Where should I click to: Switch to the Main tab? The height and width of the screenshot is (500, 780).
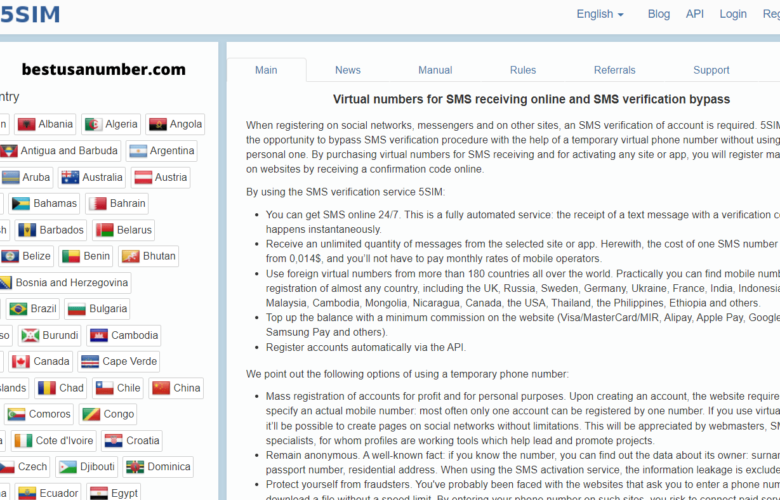pos(266,70)
